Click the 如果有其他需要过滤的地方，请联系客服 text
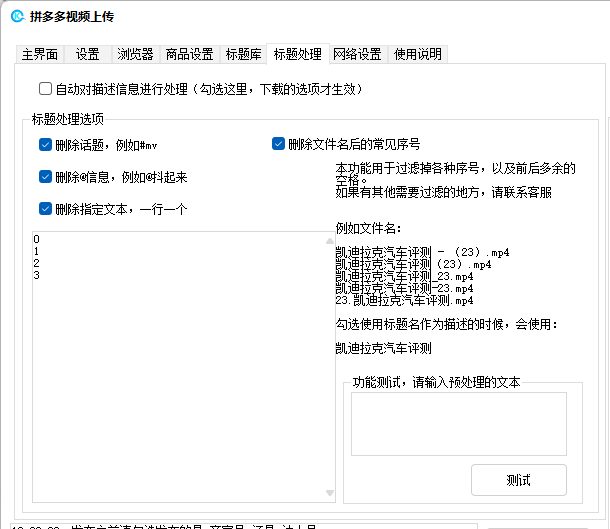Image resolution: width=610 pixels, height=529 pixels. tap(443, 192)
